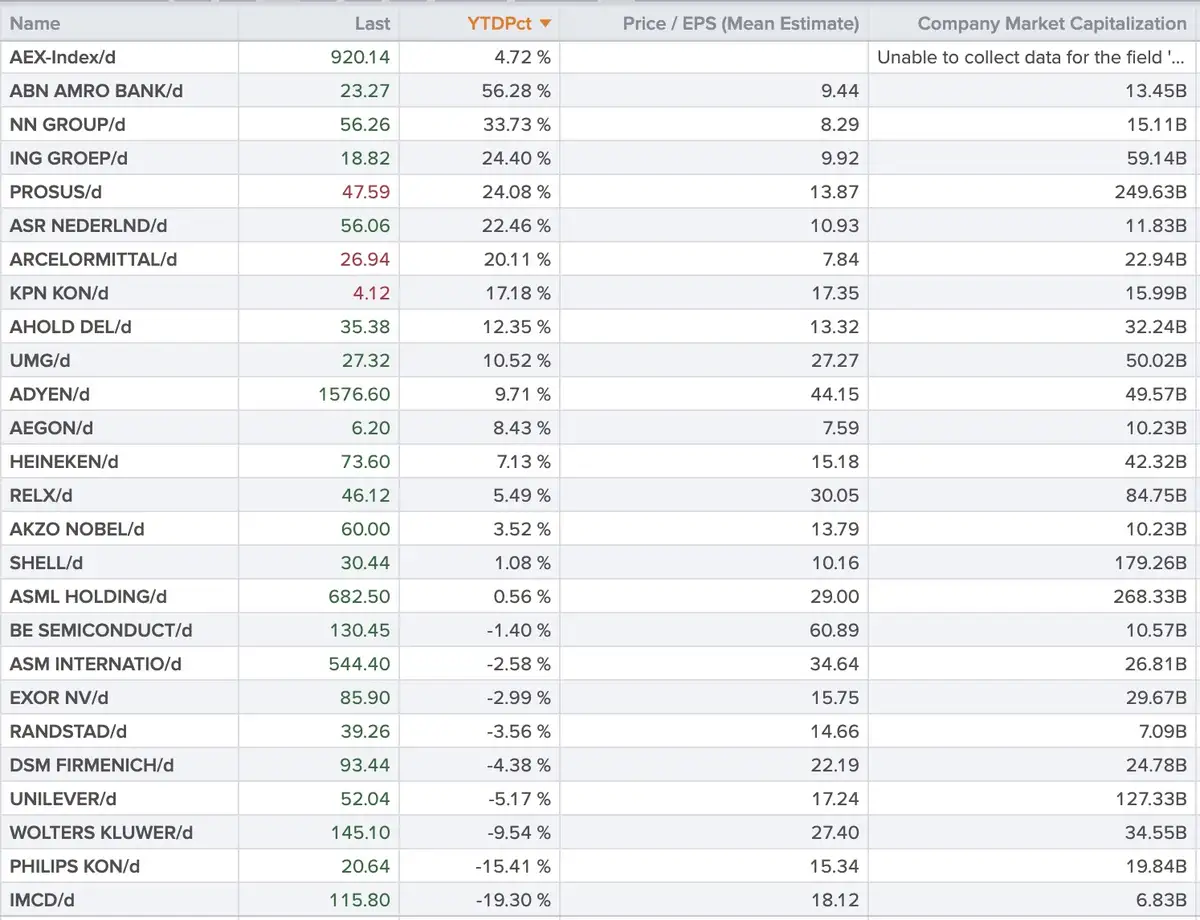Click the AEX-Index last value 920.14
This screenshot has height=920, width=1200.
pos(360,57)
